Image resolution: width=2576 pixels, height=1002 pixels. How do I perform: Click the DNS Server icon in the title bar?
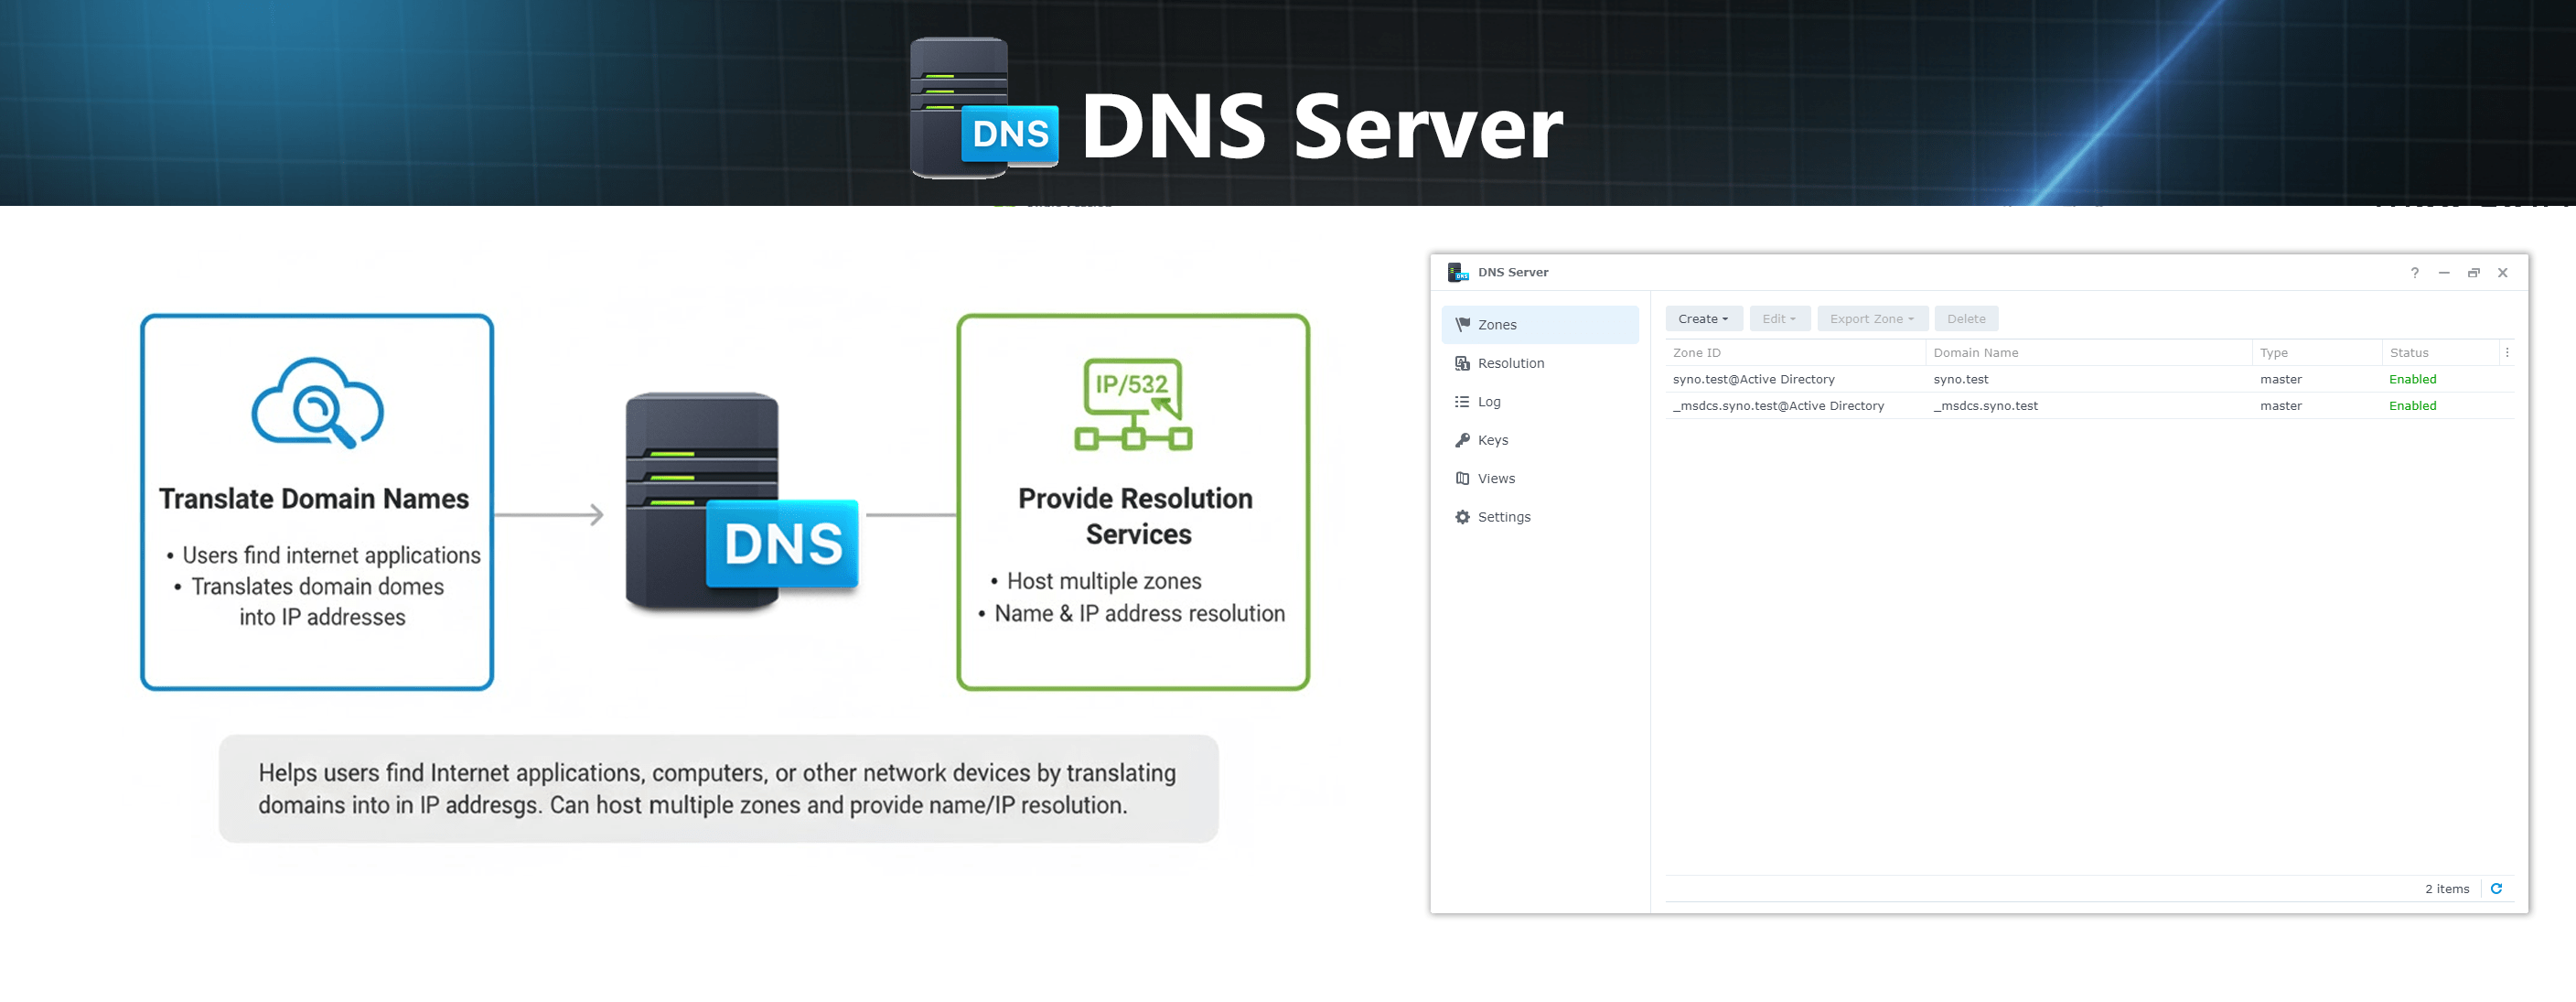click(x=1458, y=271)
